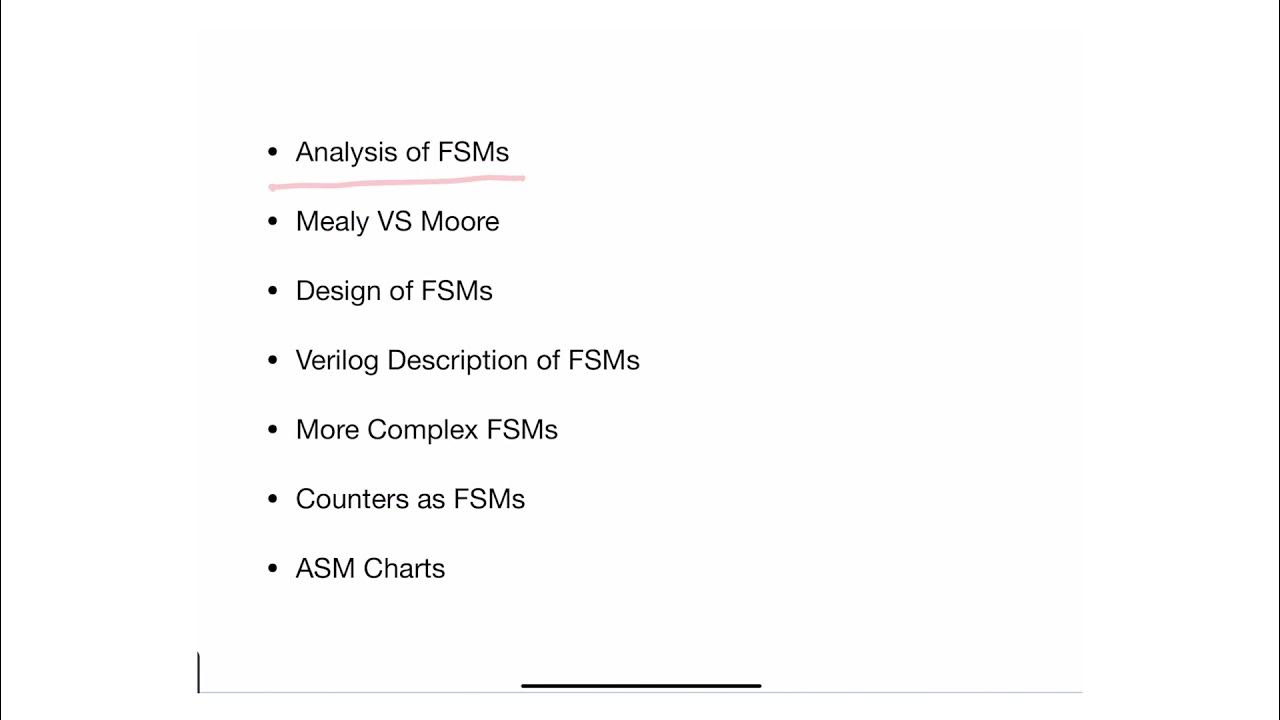Viewport: 1280px width, 720px height.
Task: Click the bullet dot before 'More Complex FSMs'
Action: [x=273, y=430]
